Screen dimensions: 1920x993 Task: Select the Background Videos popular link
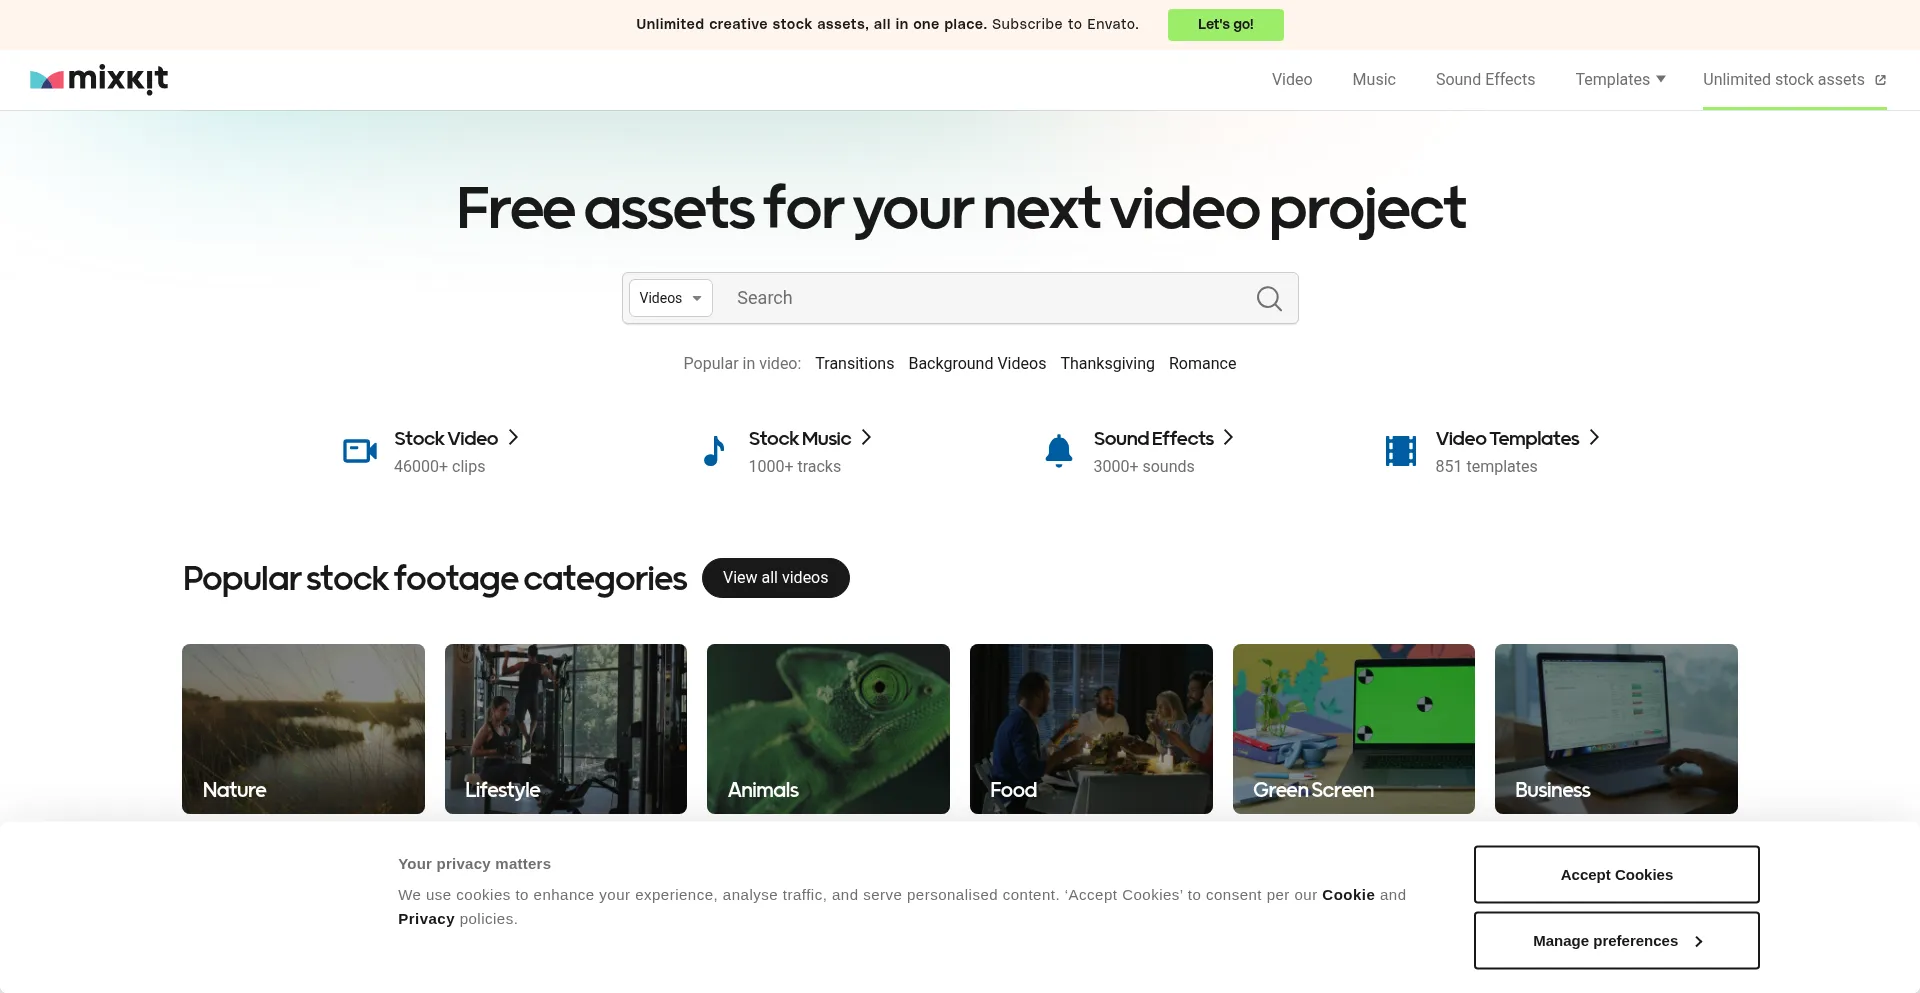(977, 363)
